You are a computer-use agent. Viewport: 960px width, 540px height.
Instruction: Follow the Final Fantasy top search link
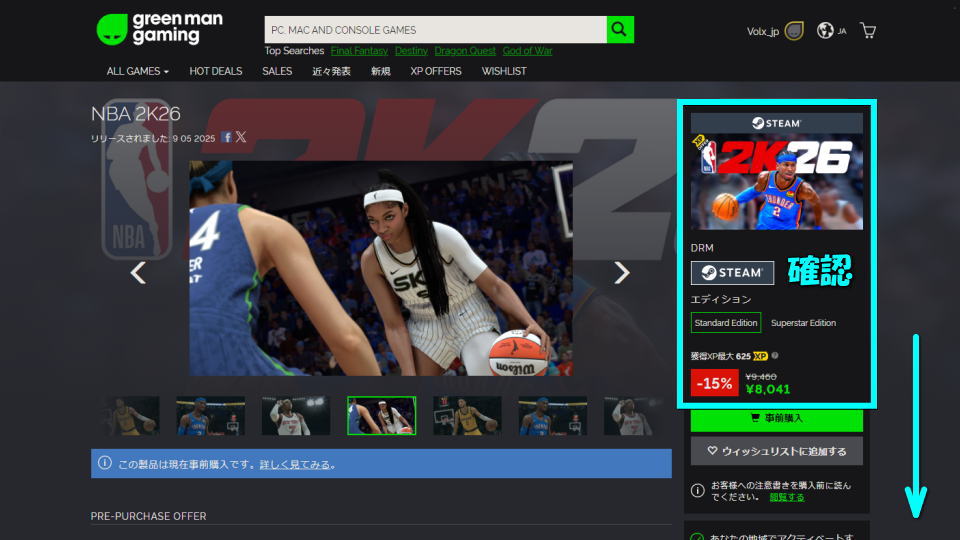pos(359,51)
